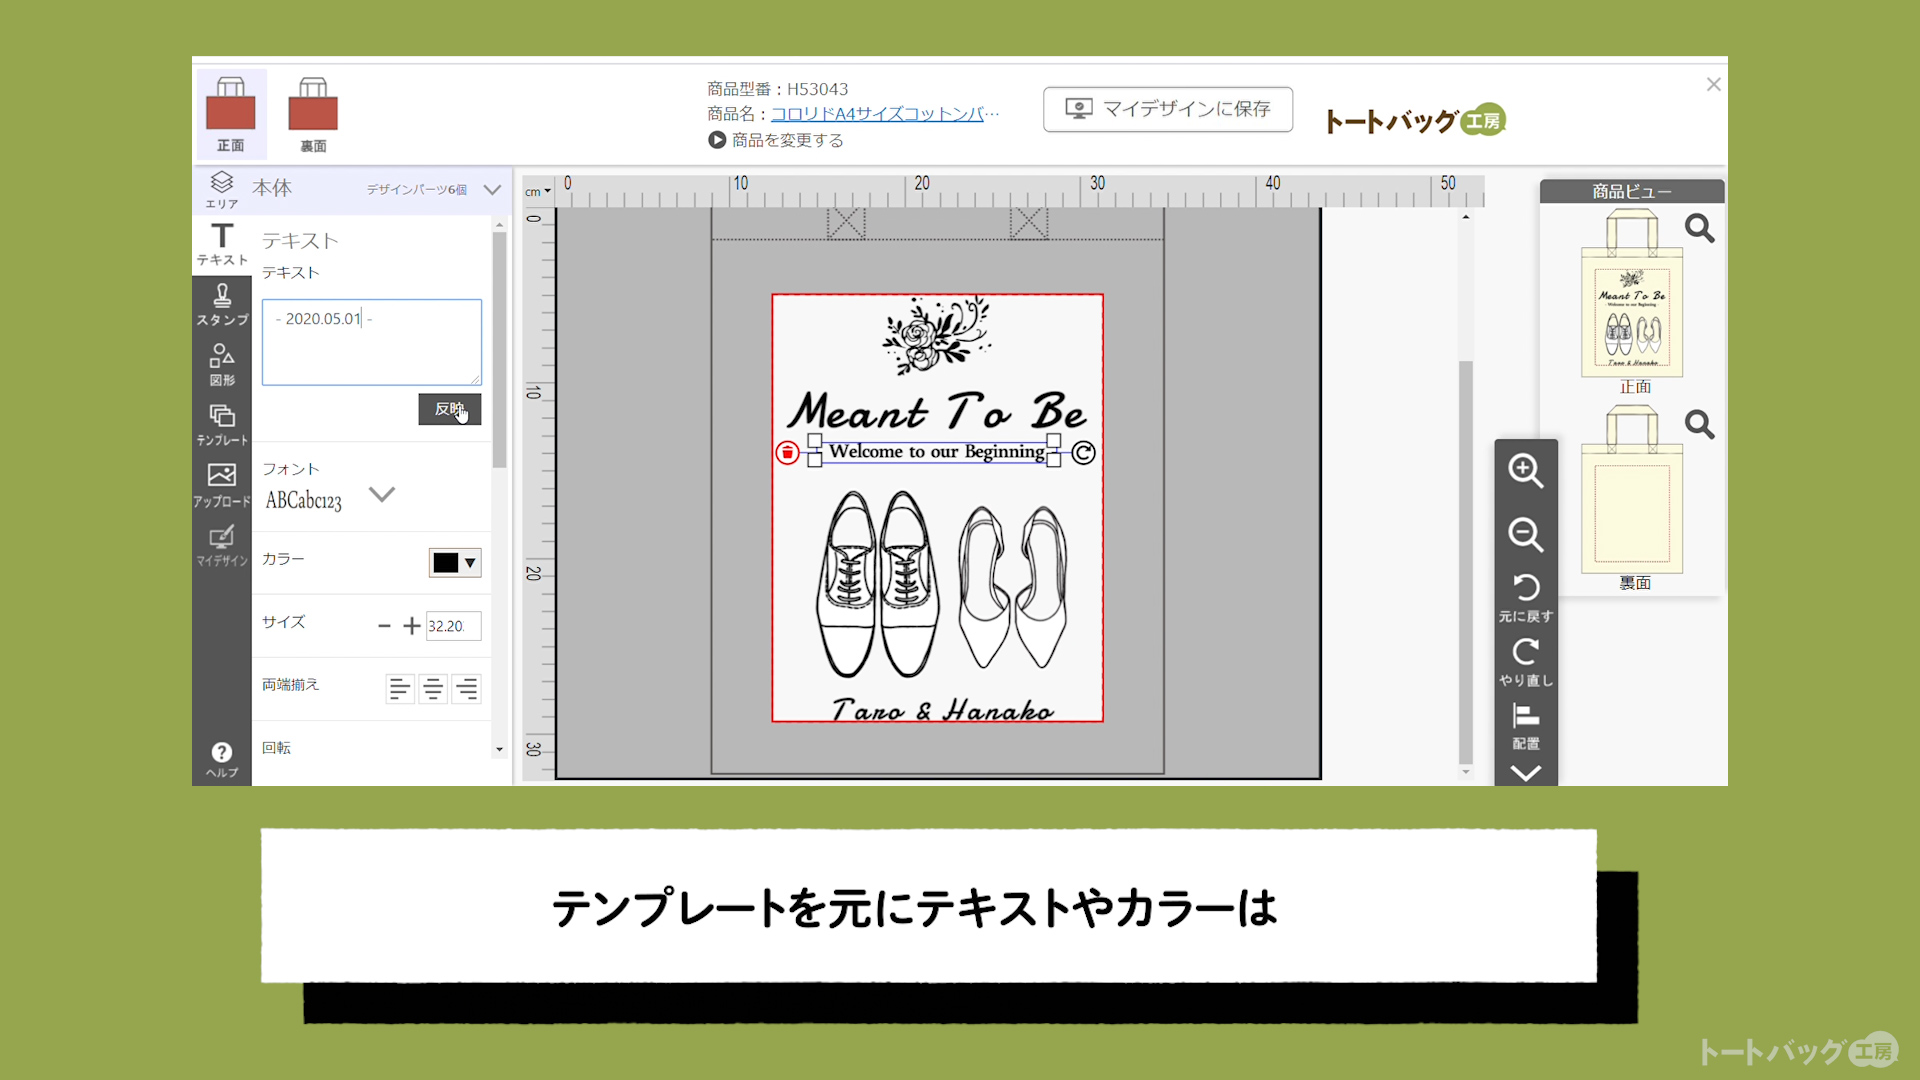Select the スタンプ stamp tool

222,305
